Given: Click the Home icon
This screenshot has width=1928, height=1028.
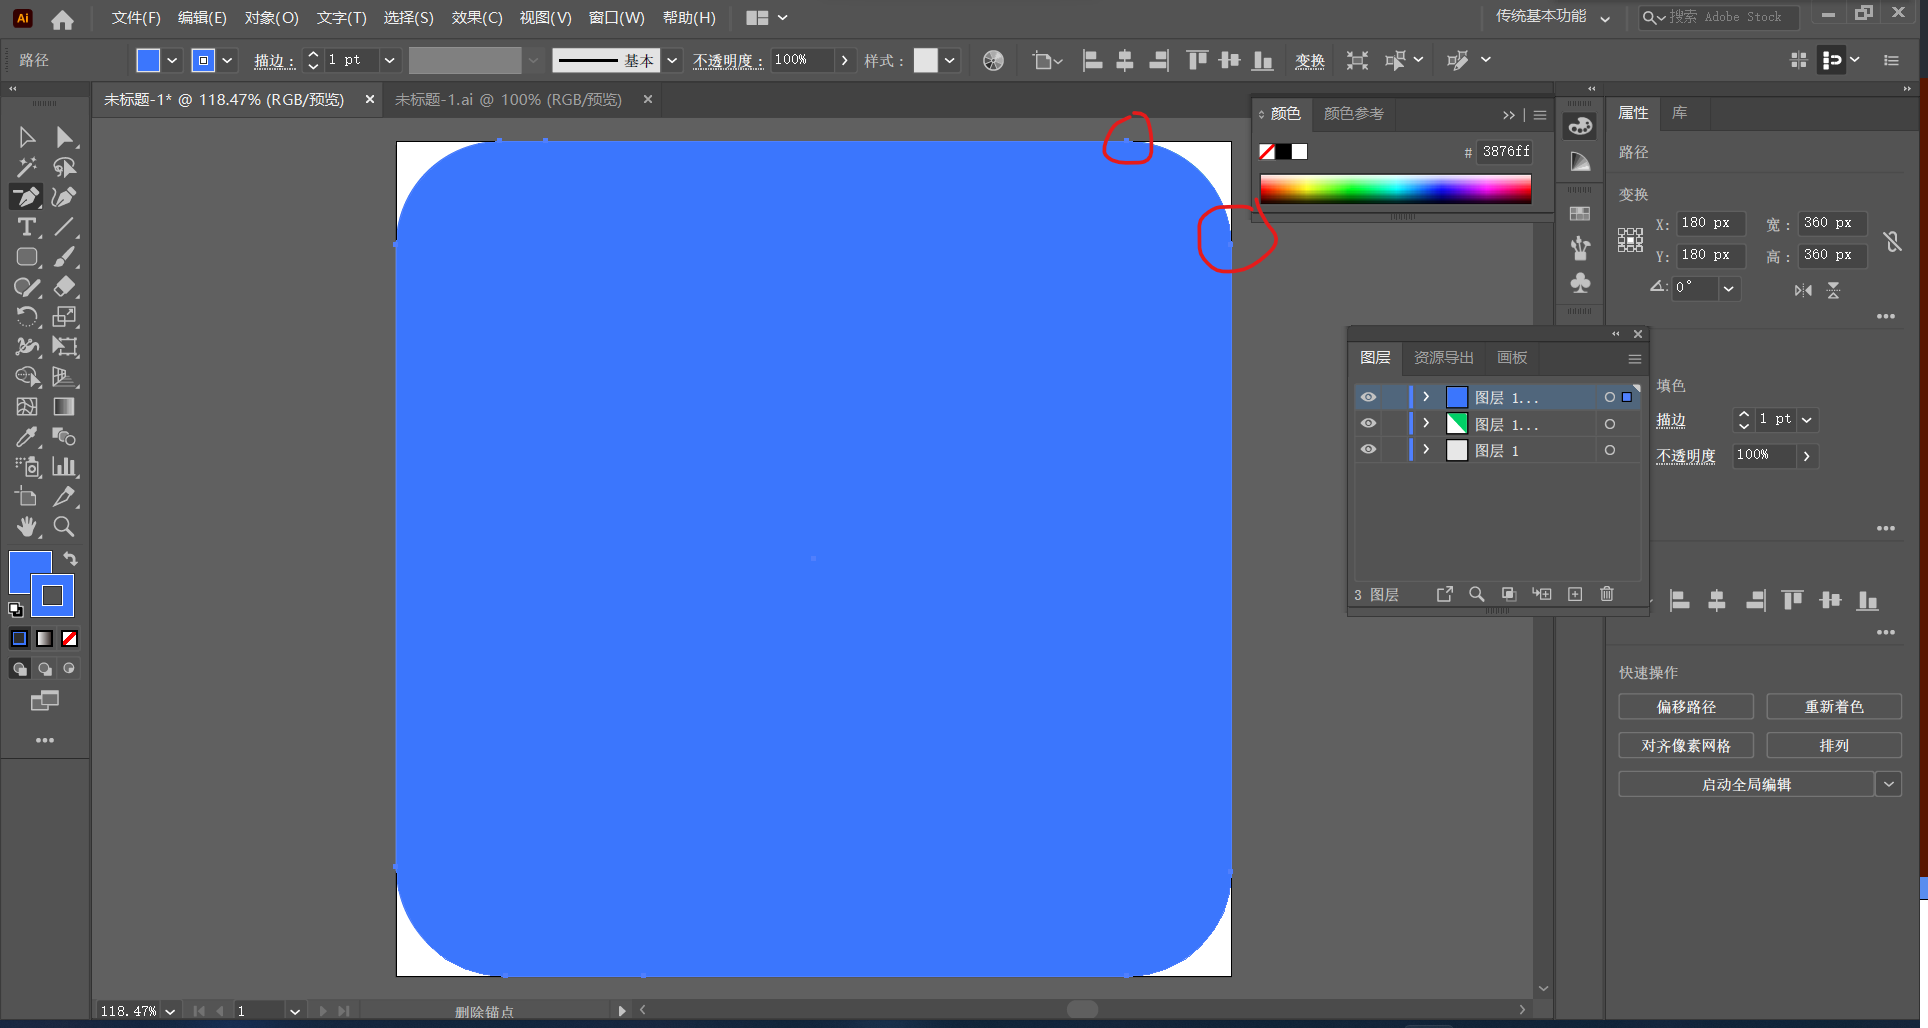Looking at the screenshot, I should pyautogui.click(x=62, y=19).
